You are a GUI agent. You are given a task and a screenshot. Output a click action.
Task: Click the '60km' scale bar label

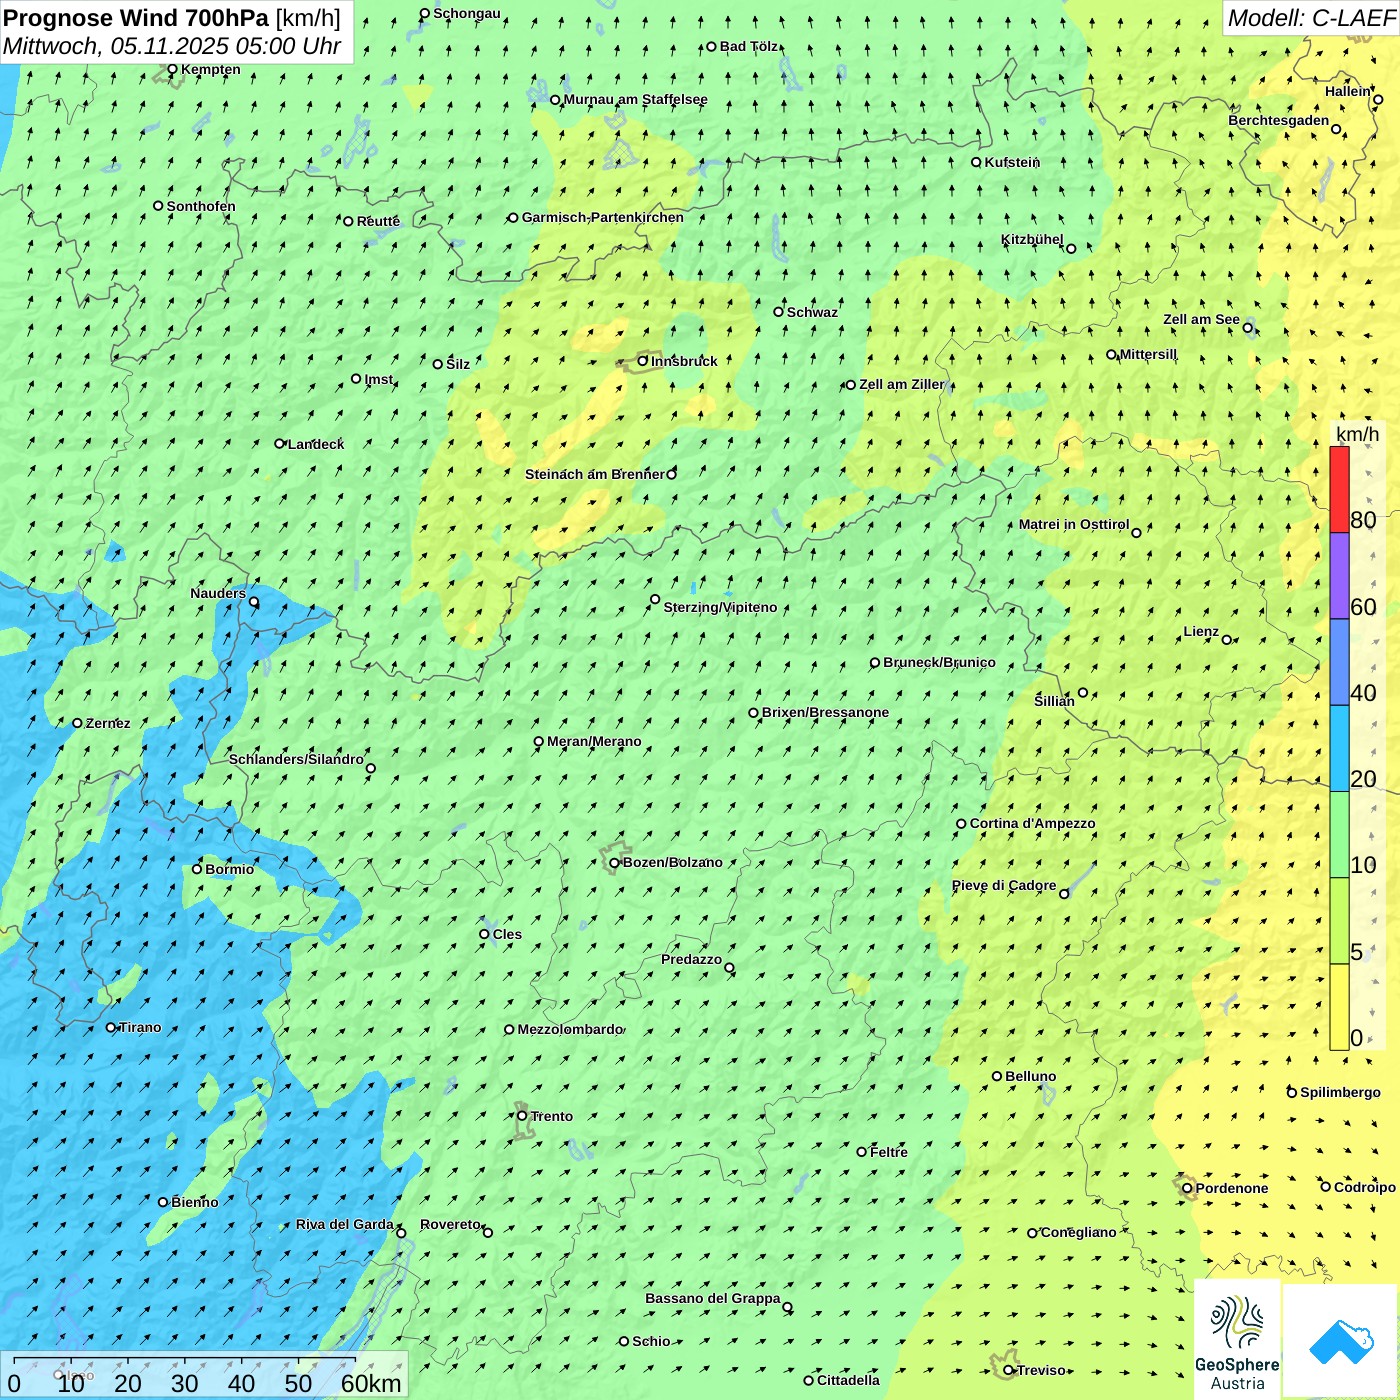click(x=371, y=1383)
